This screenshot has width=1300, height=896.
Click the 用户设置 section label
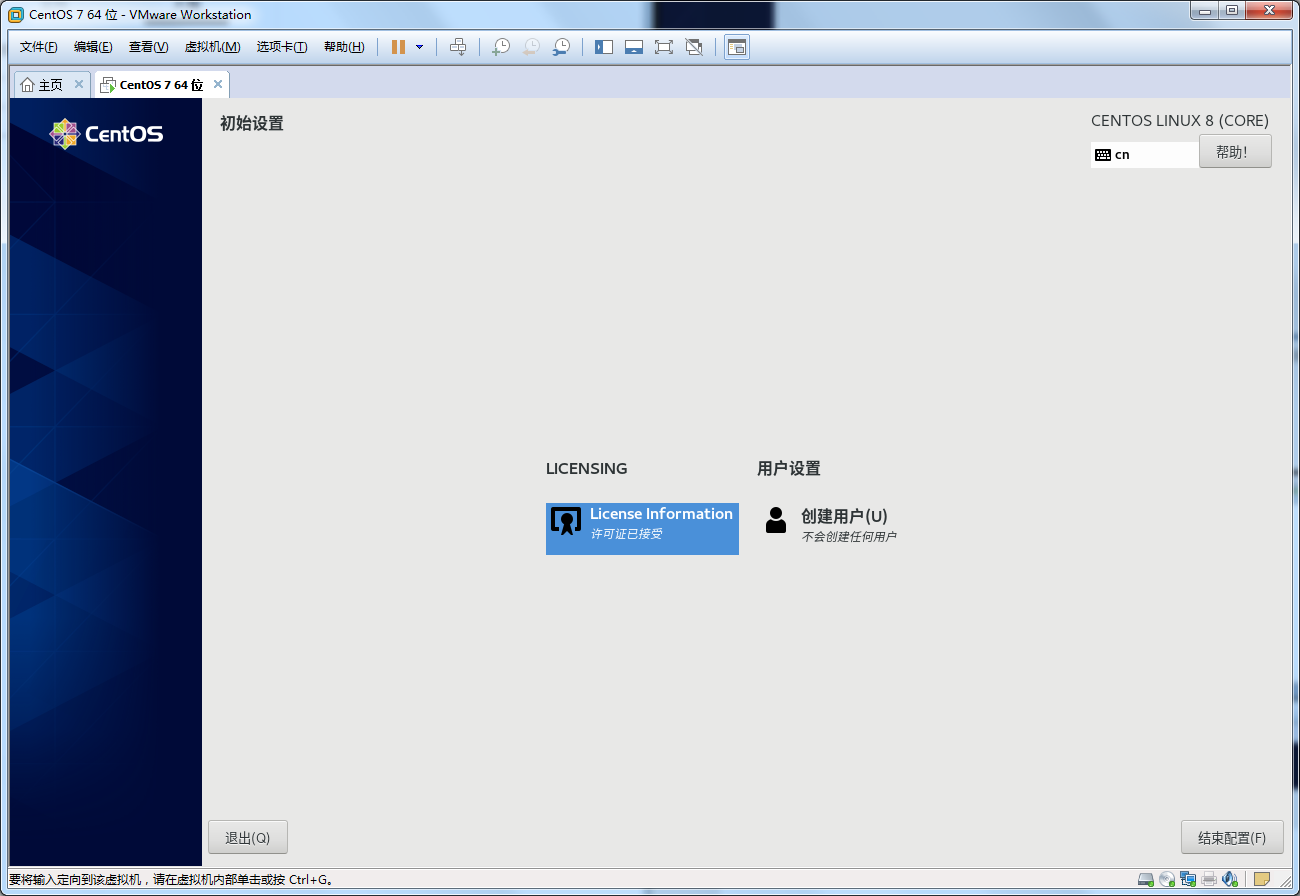click(x=789, y=468)
